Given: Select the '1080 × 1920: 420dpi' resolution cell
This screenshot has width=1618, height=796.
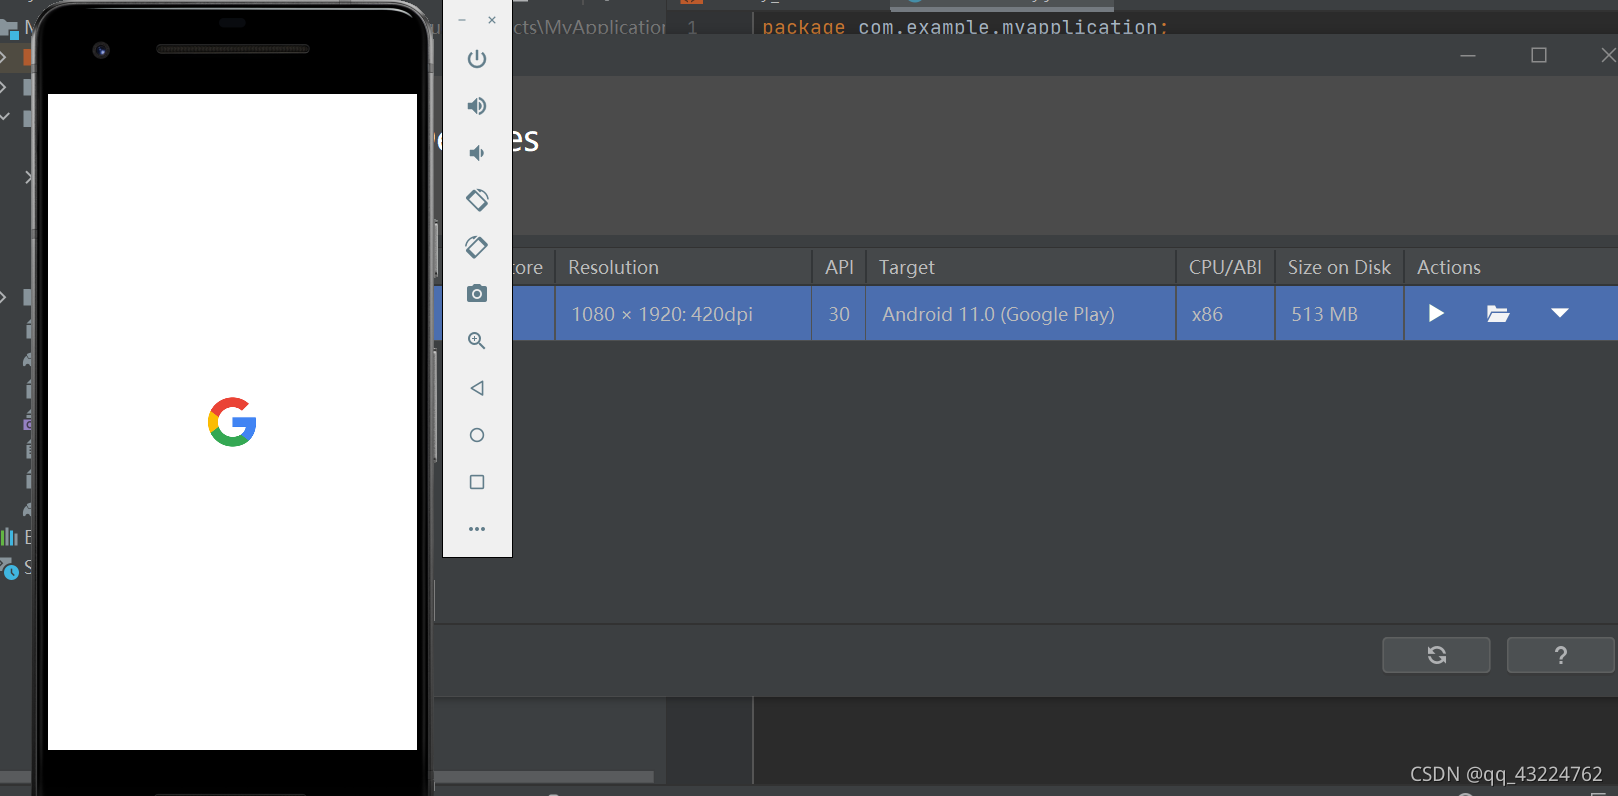Looking at the screenshot, I should (683, 314).
